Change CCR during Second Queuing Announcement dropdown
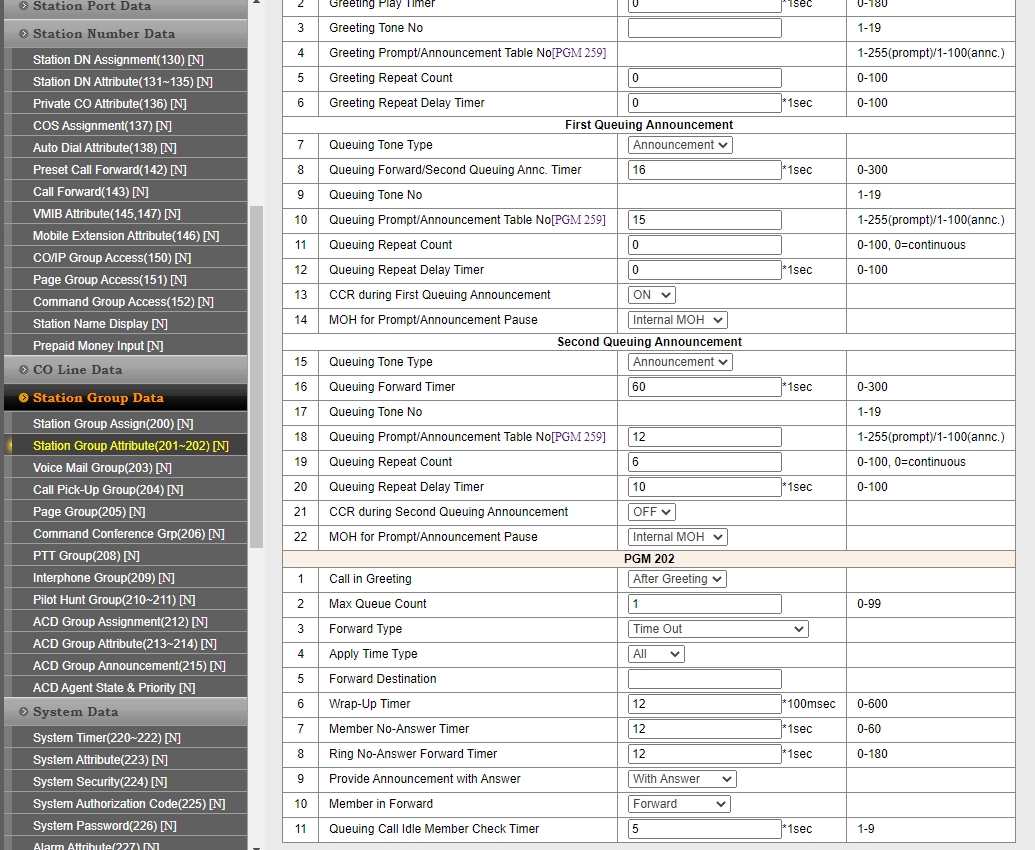Image resolution: width=1035 pixels, height=850 pixels. click(652, 512)
